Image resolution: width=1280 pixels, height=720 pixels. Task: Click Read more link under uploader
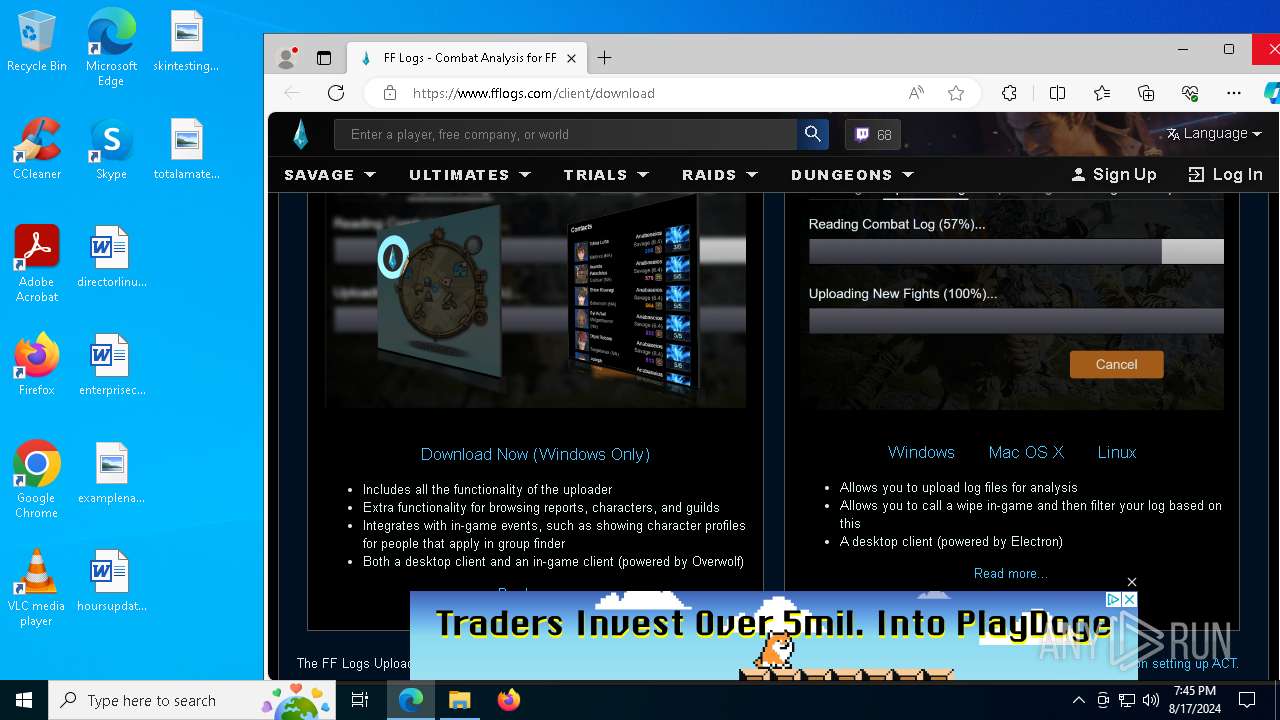(1011, 573)
